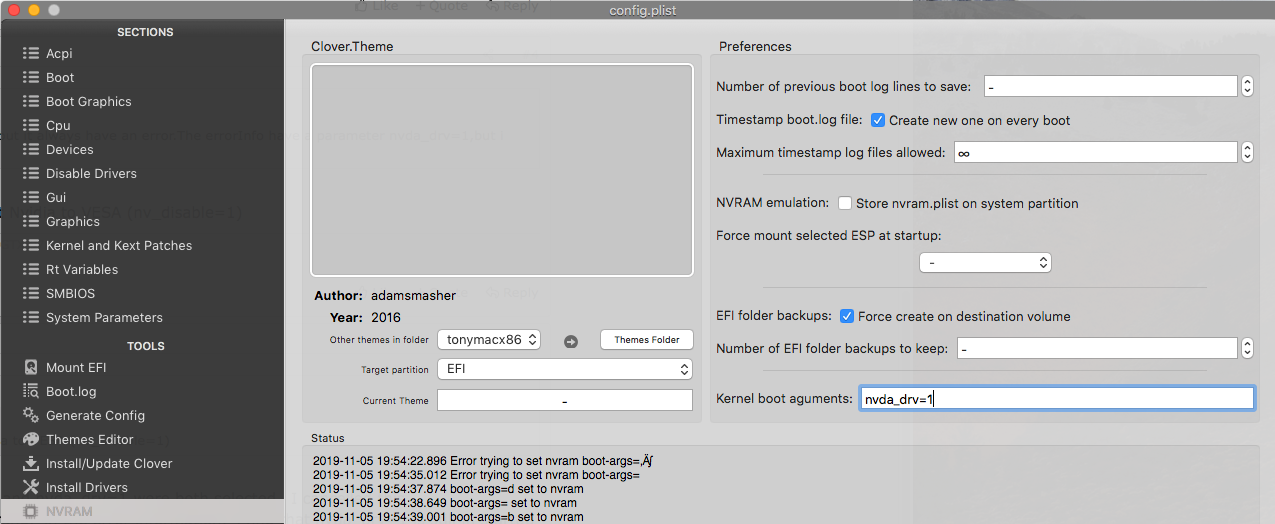Click first 'Error trying to set nvram' line
The height and width of the screenshot is (524, 1275).
point(483,461)
